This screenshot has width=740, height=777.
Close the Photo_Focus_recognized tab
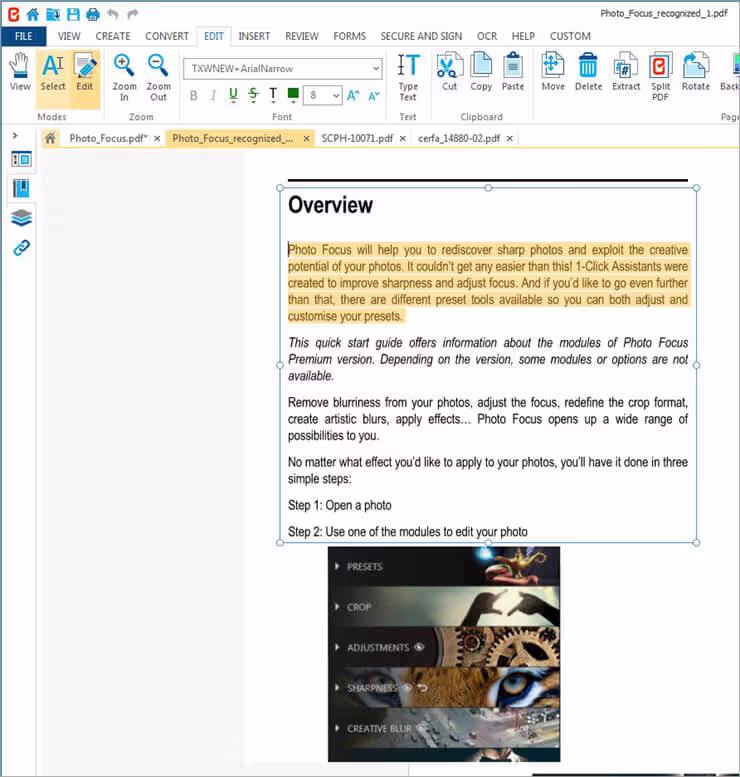306,139
